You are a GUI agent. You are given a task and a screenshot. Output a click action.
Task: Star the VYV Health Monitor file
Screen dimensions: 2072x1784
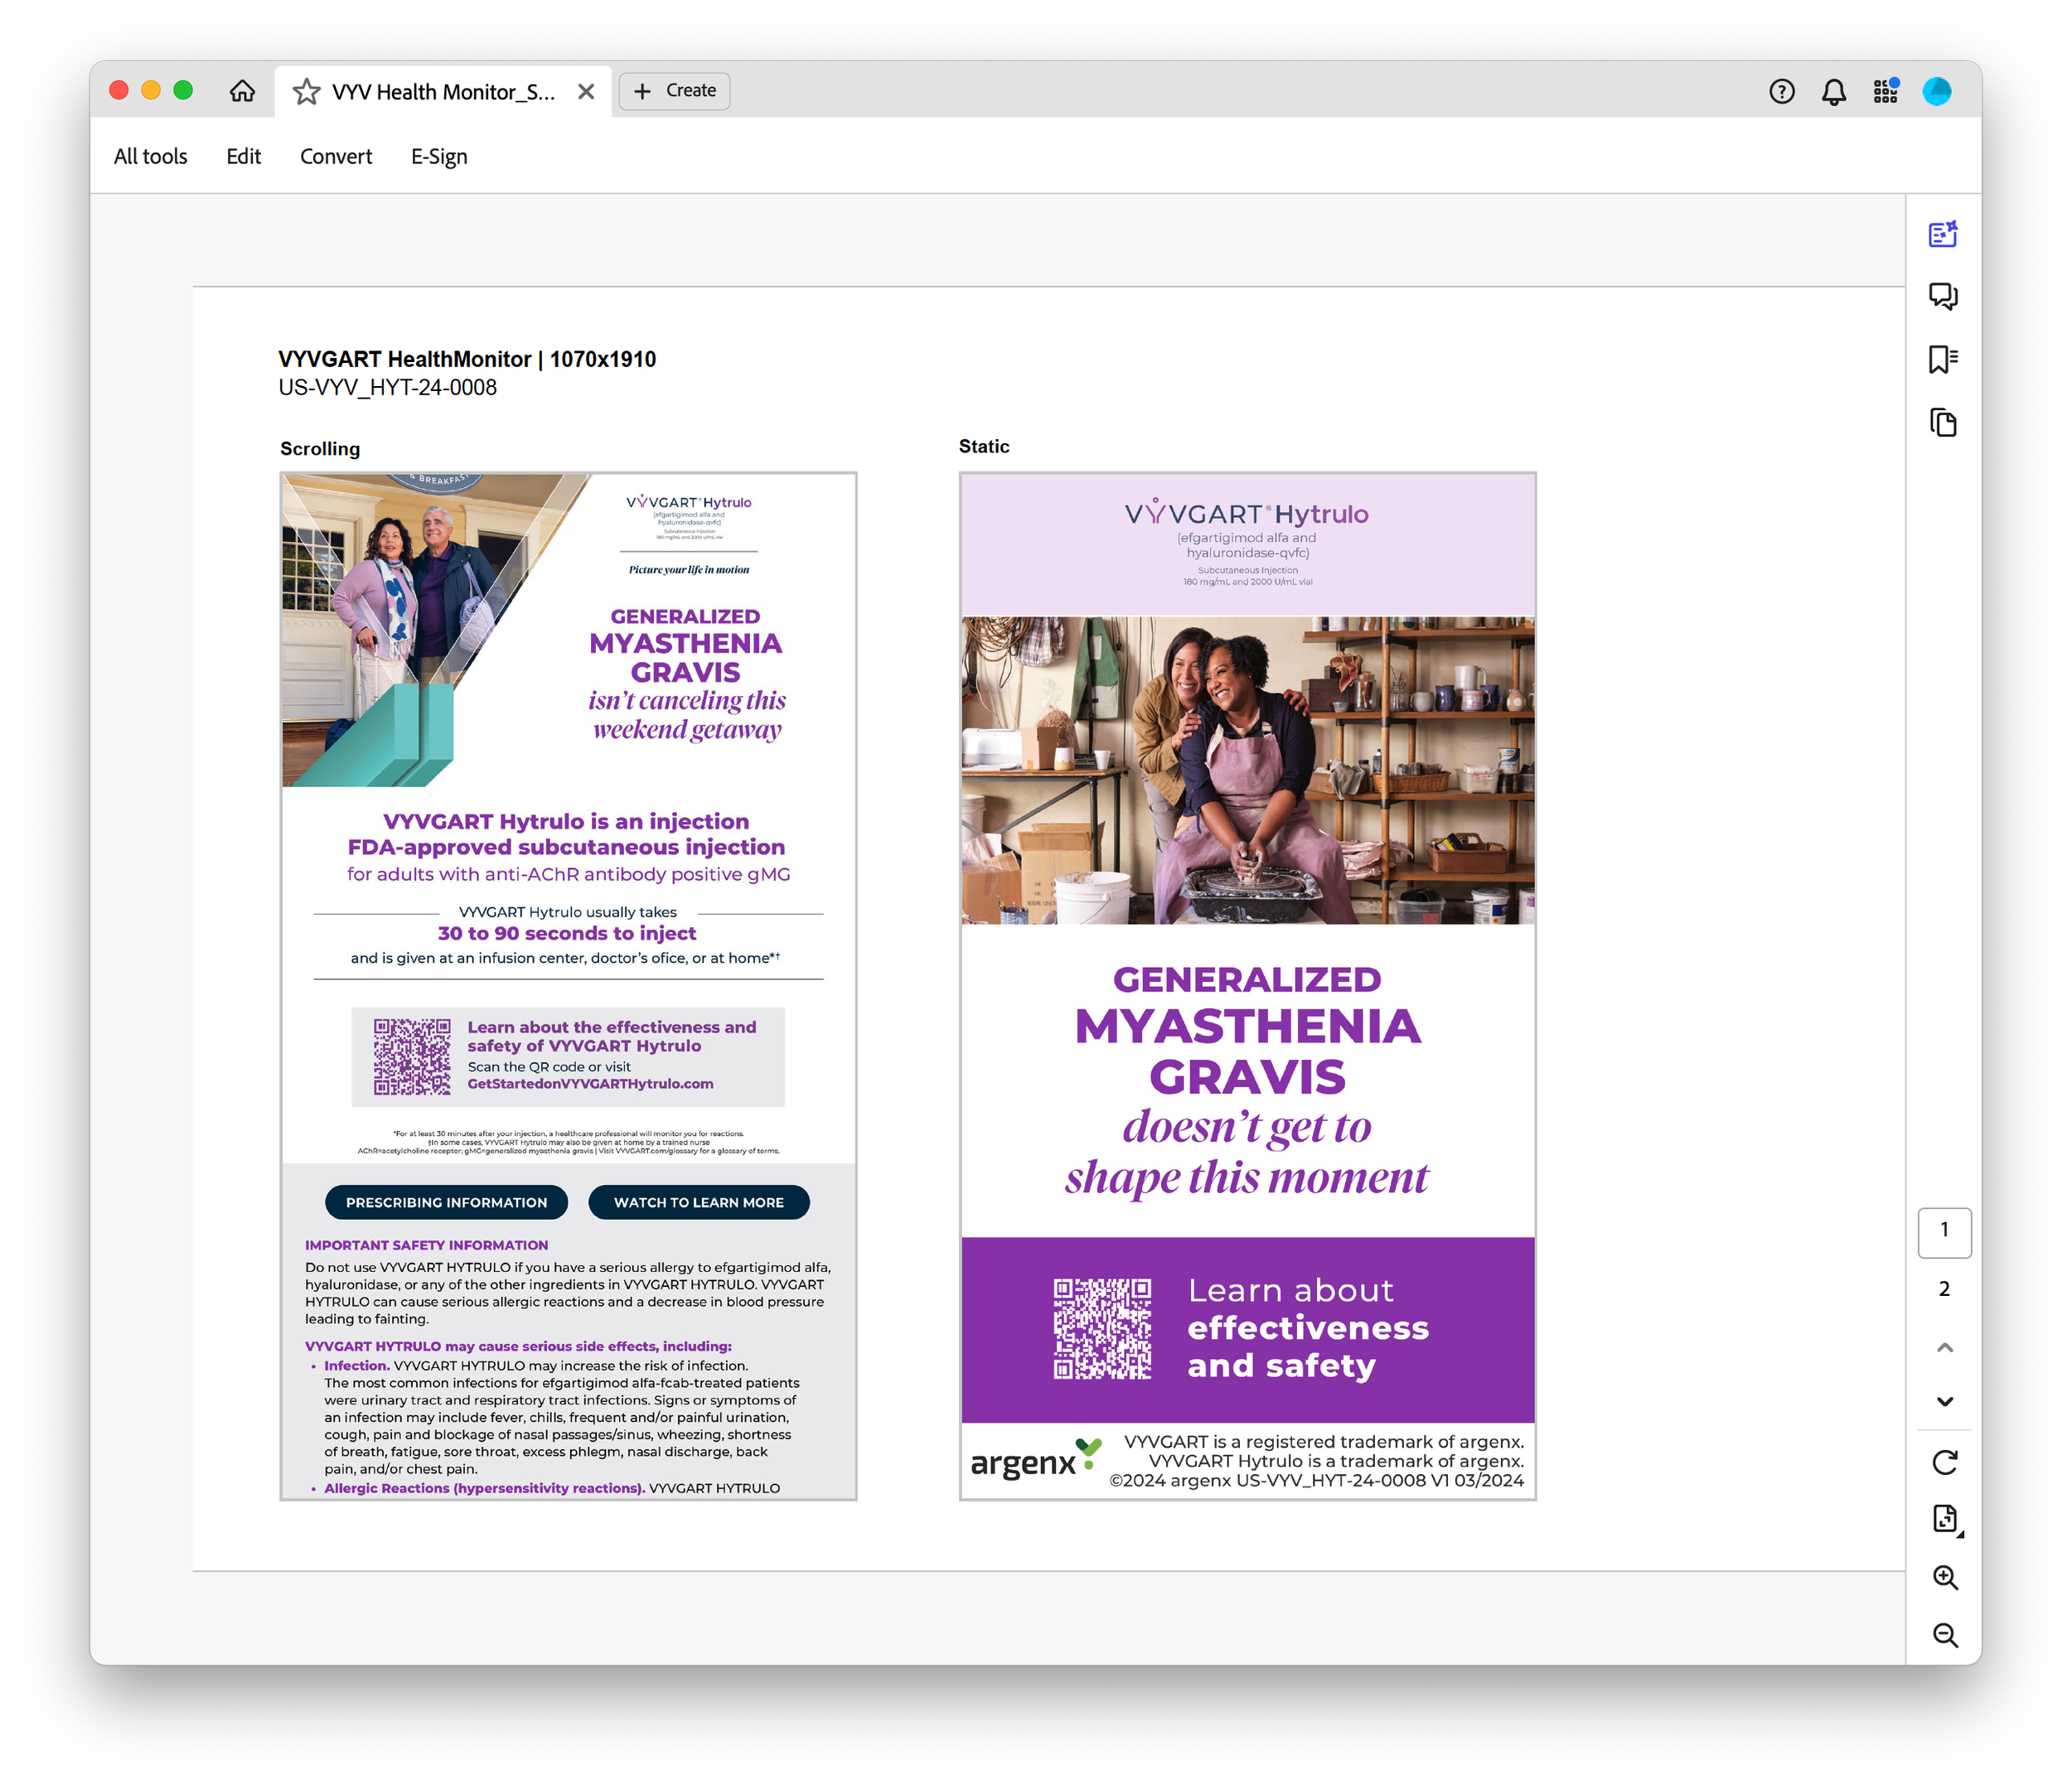coord(306,92)
